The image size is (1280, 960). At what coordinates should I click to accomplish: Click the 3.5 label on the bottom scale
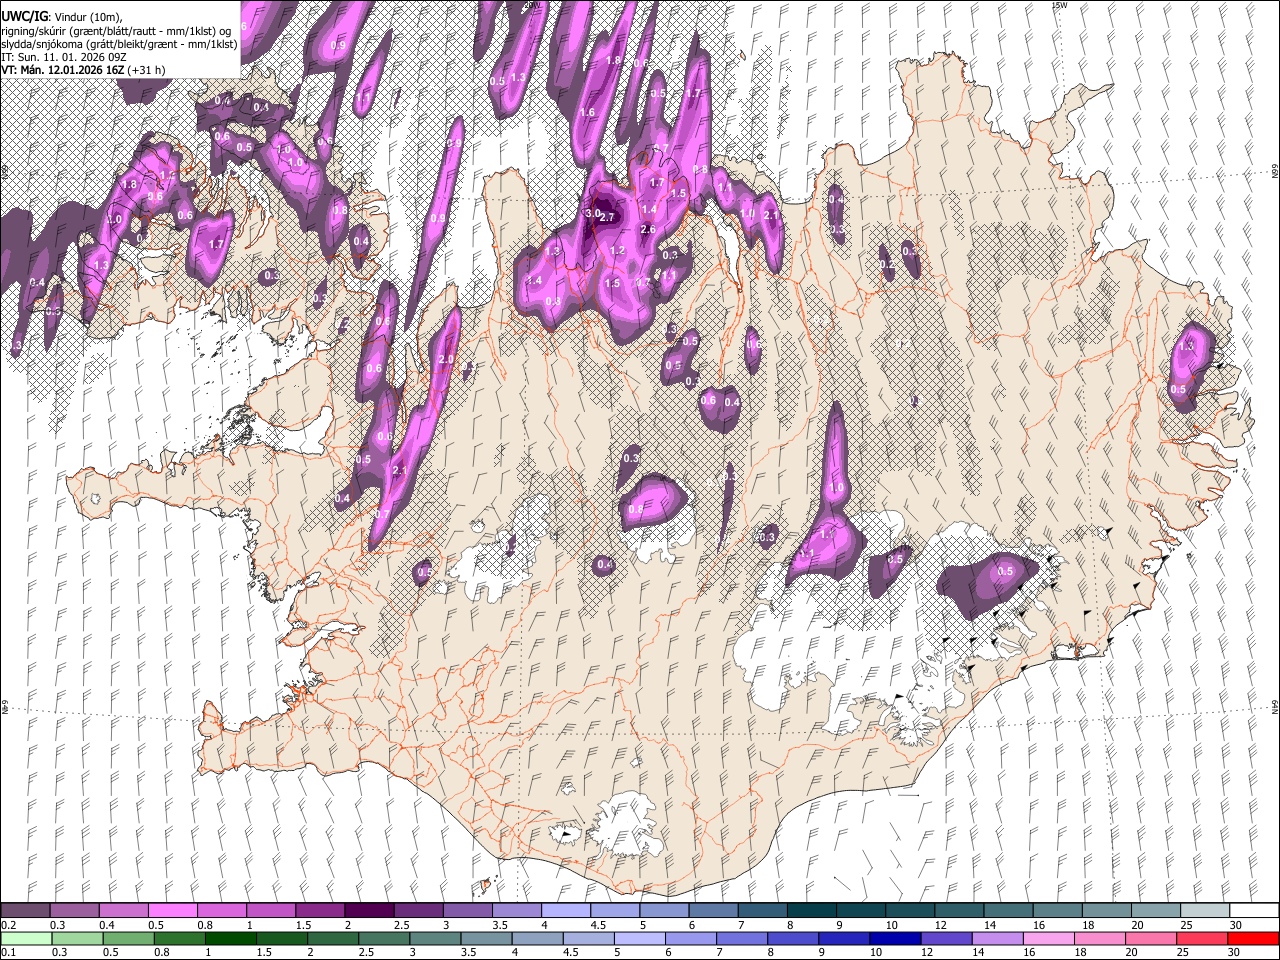point(468,952)
